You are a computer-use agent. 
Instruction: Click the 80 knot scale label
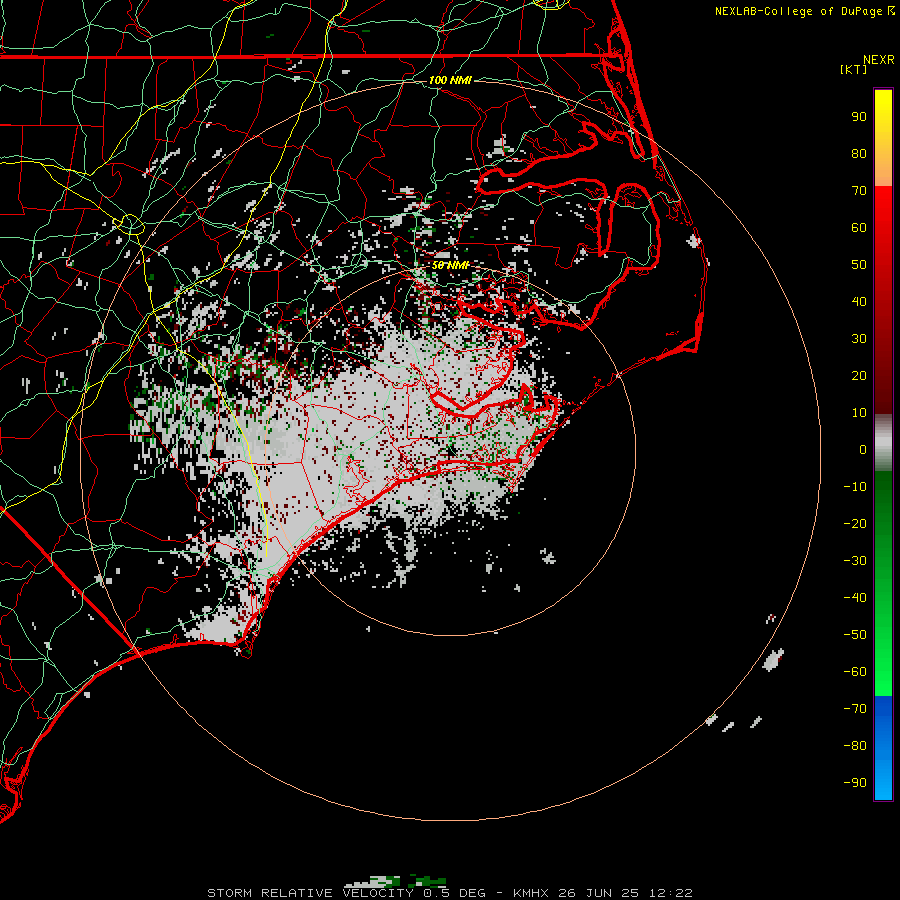[859, 154]
